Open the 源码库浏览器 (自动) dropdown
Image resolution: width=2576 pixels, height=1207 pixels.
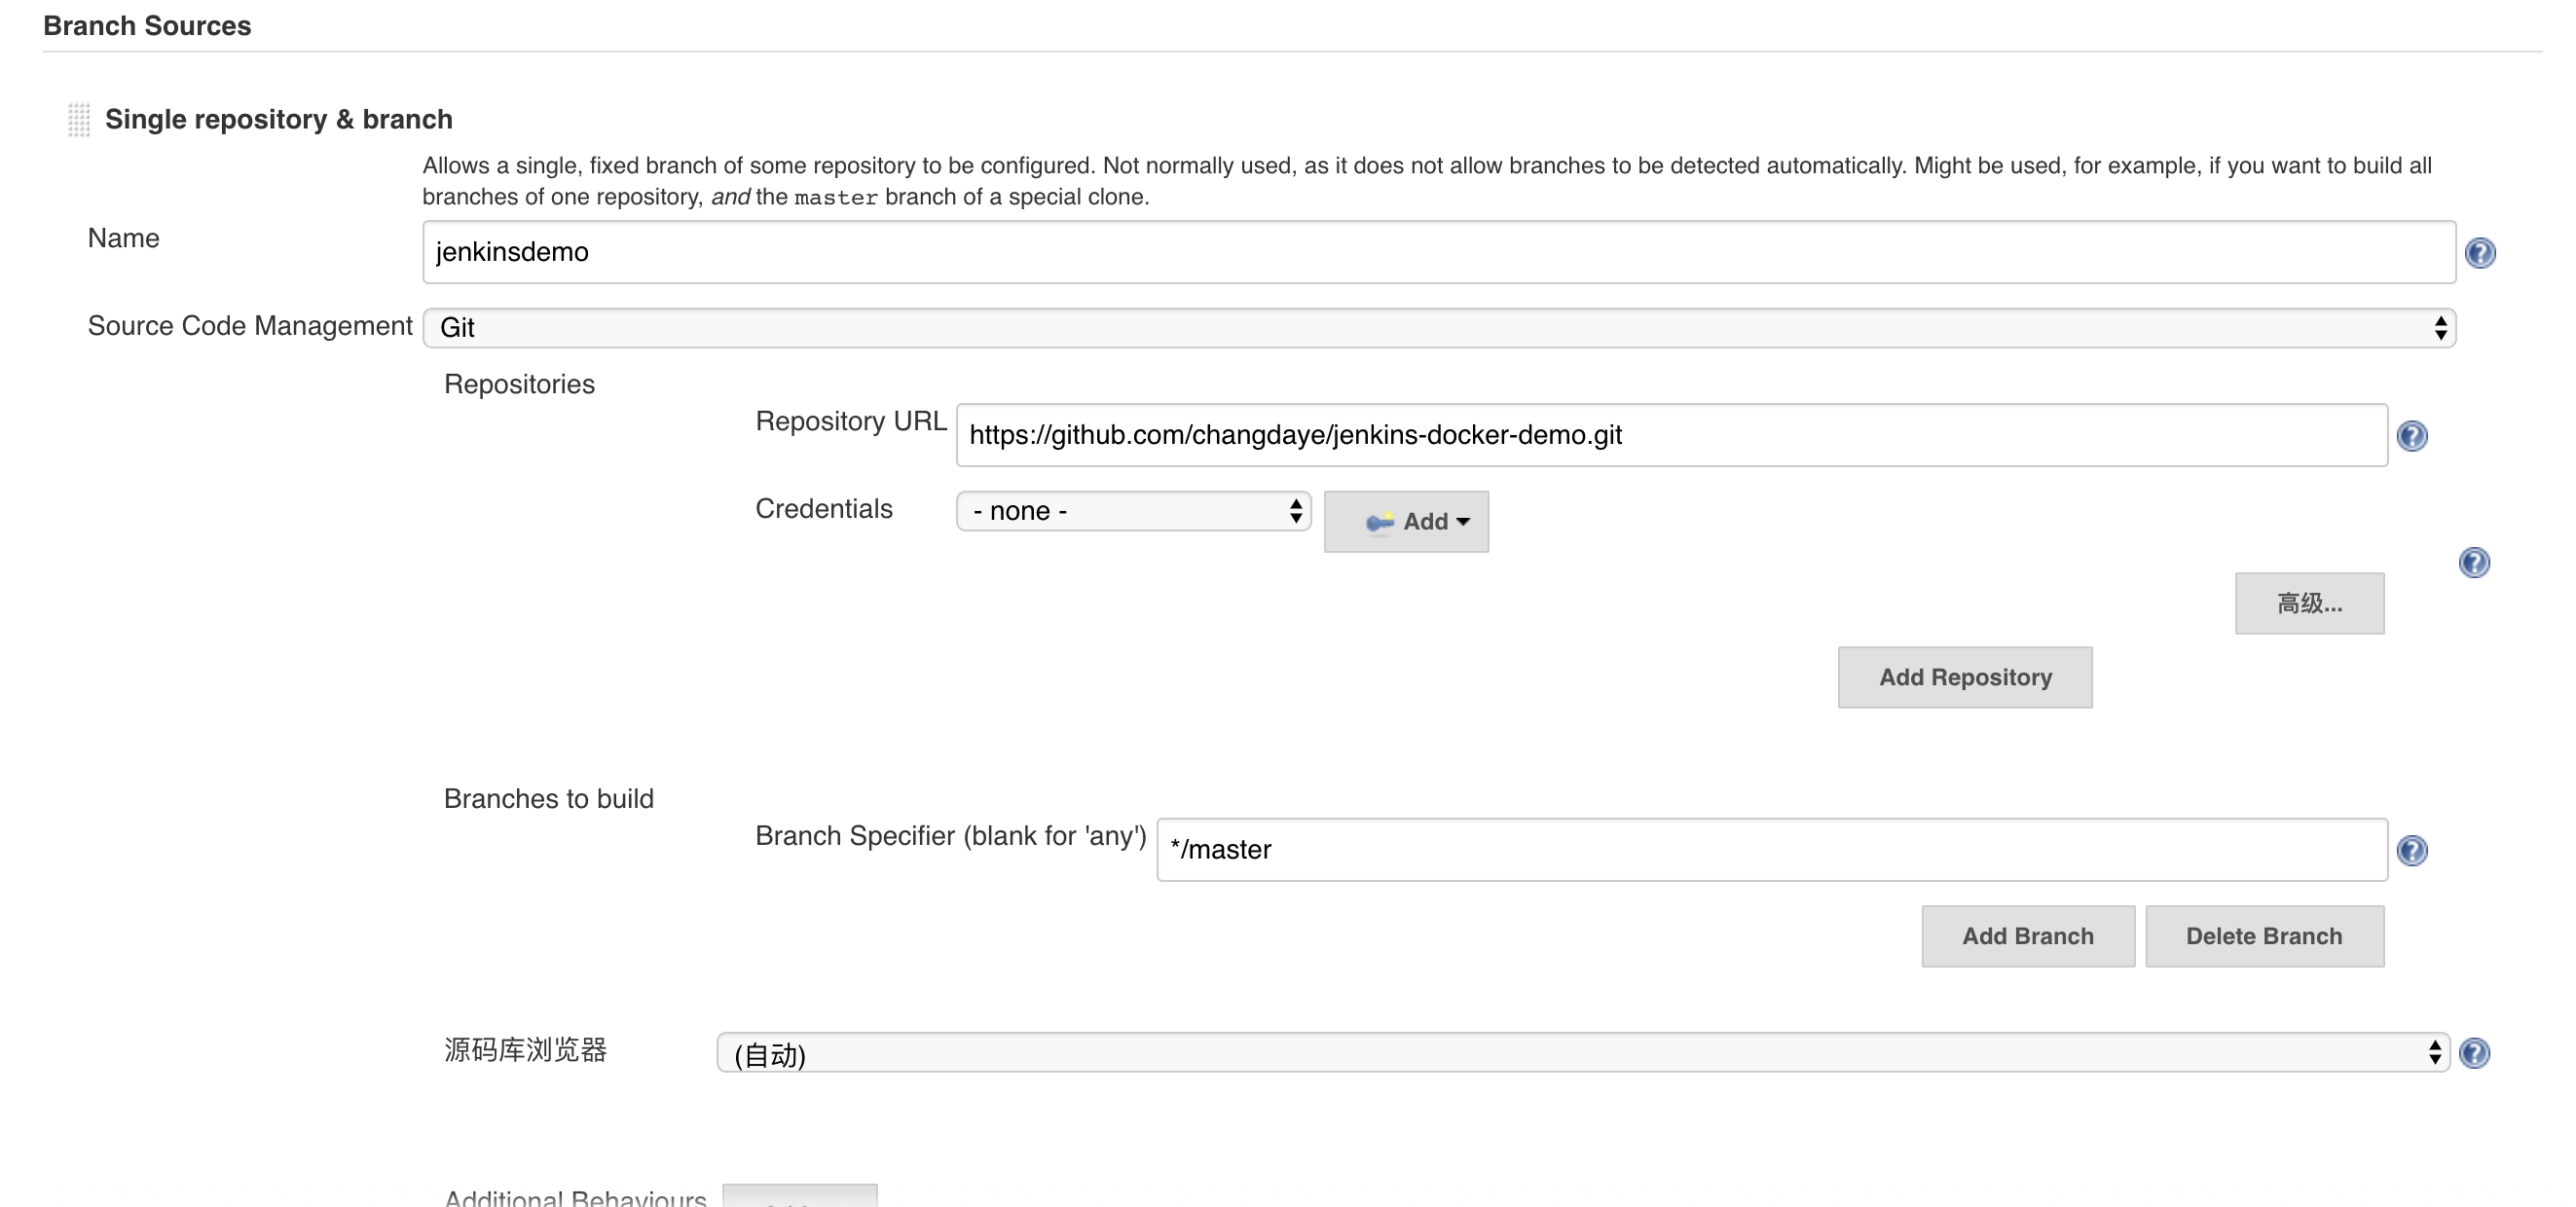(1583, 1053)
